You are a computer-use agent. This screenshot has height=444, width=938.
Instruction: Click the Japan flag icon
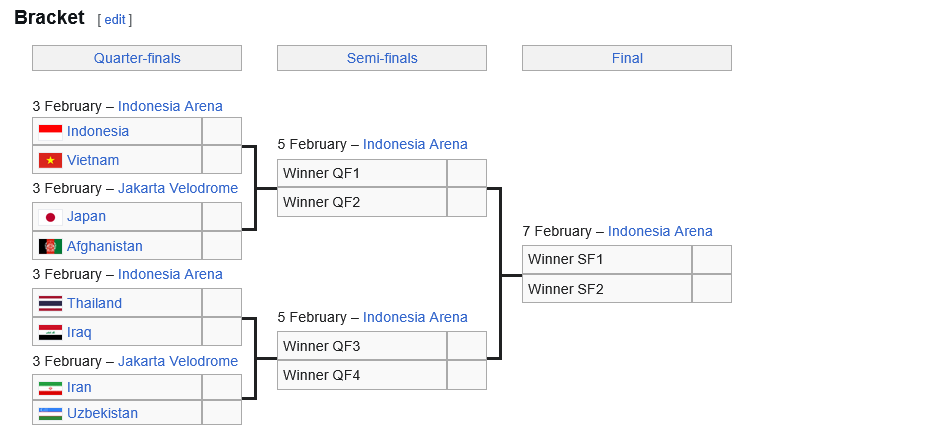(50, 217)
